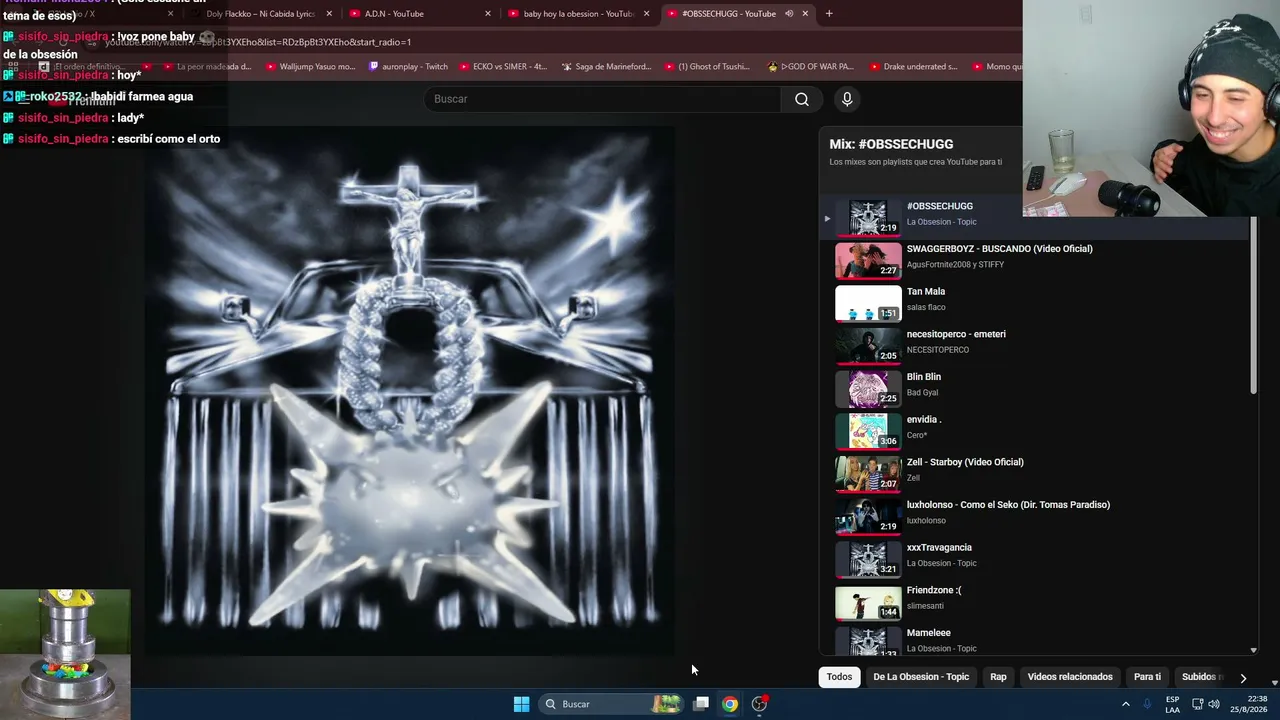Play Mameleee from the mix list
This screenshot has height=720, width=1280.
click(x=1035, y=640)
